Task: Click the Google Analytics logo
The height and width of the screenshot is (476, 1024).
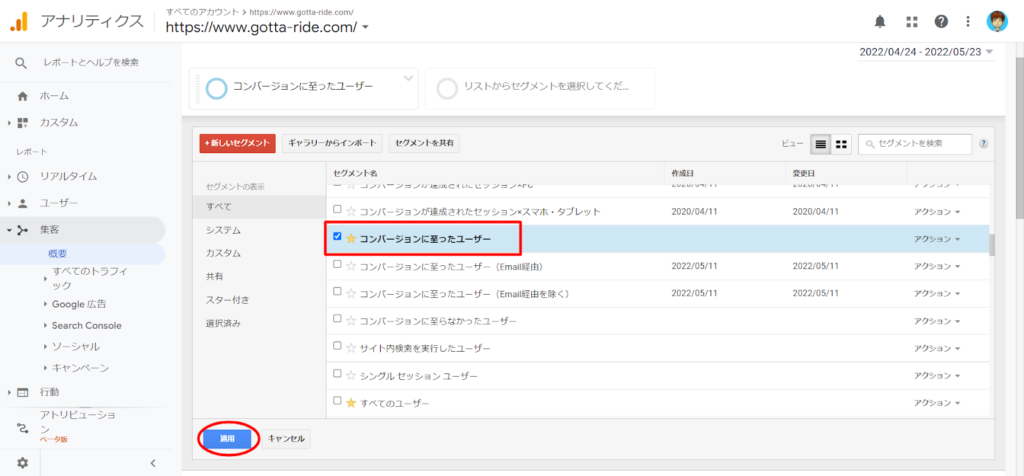Action: (x=18, y=22)
